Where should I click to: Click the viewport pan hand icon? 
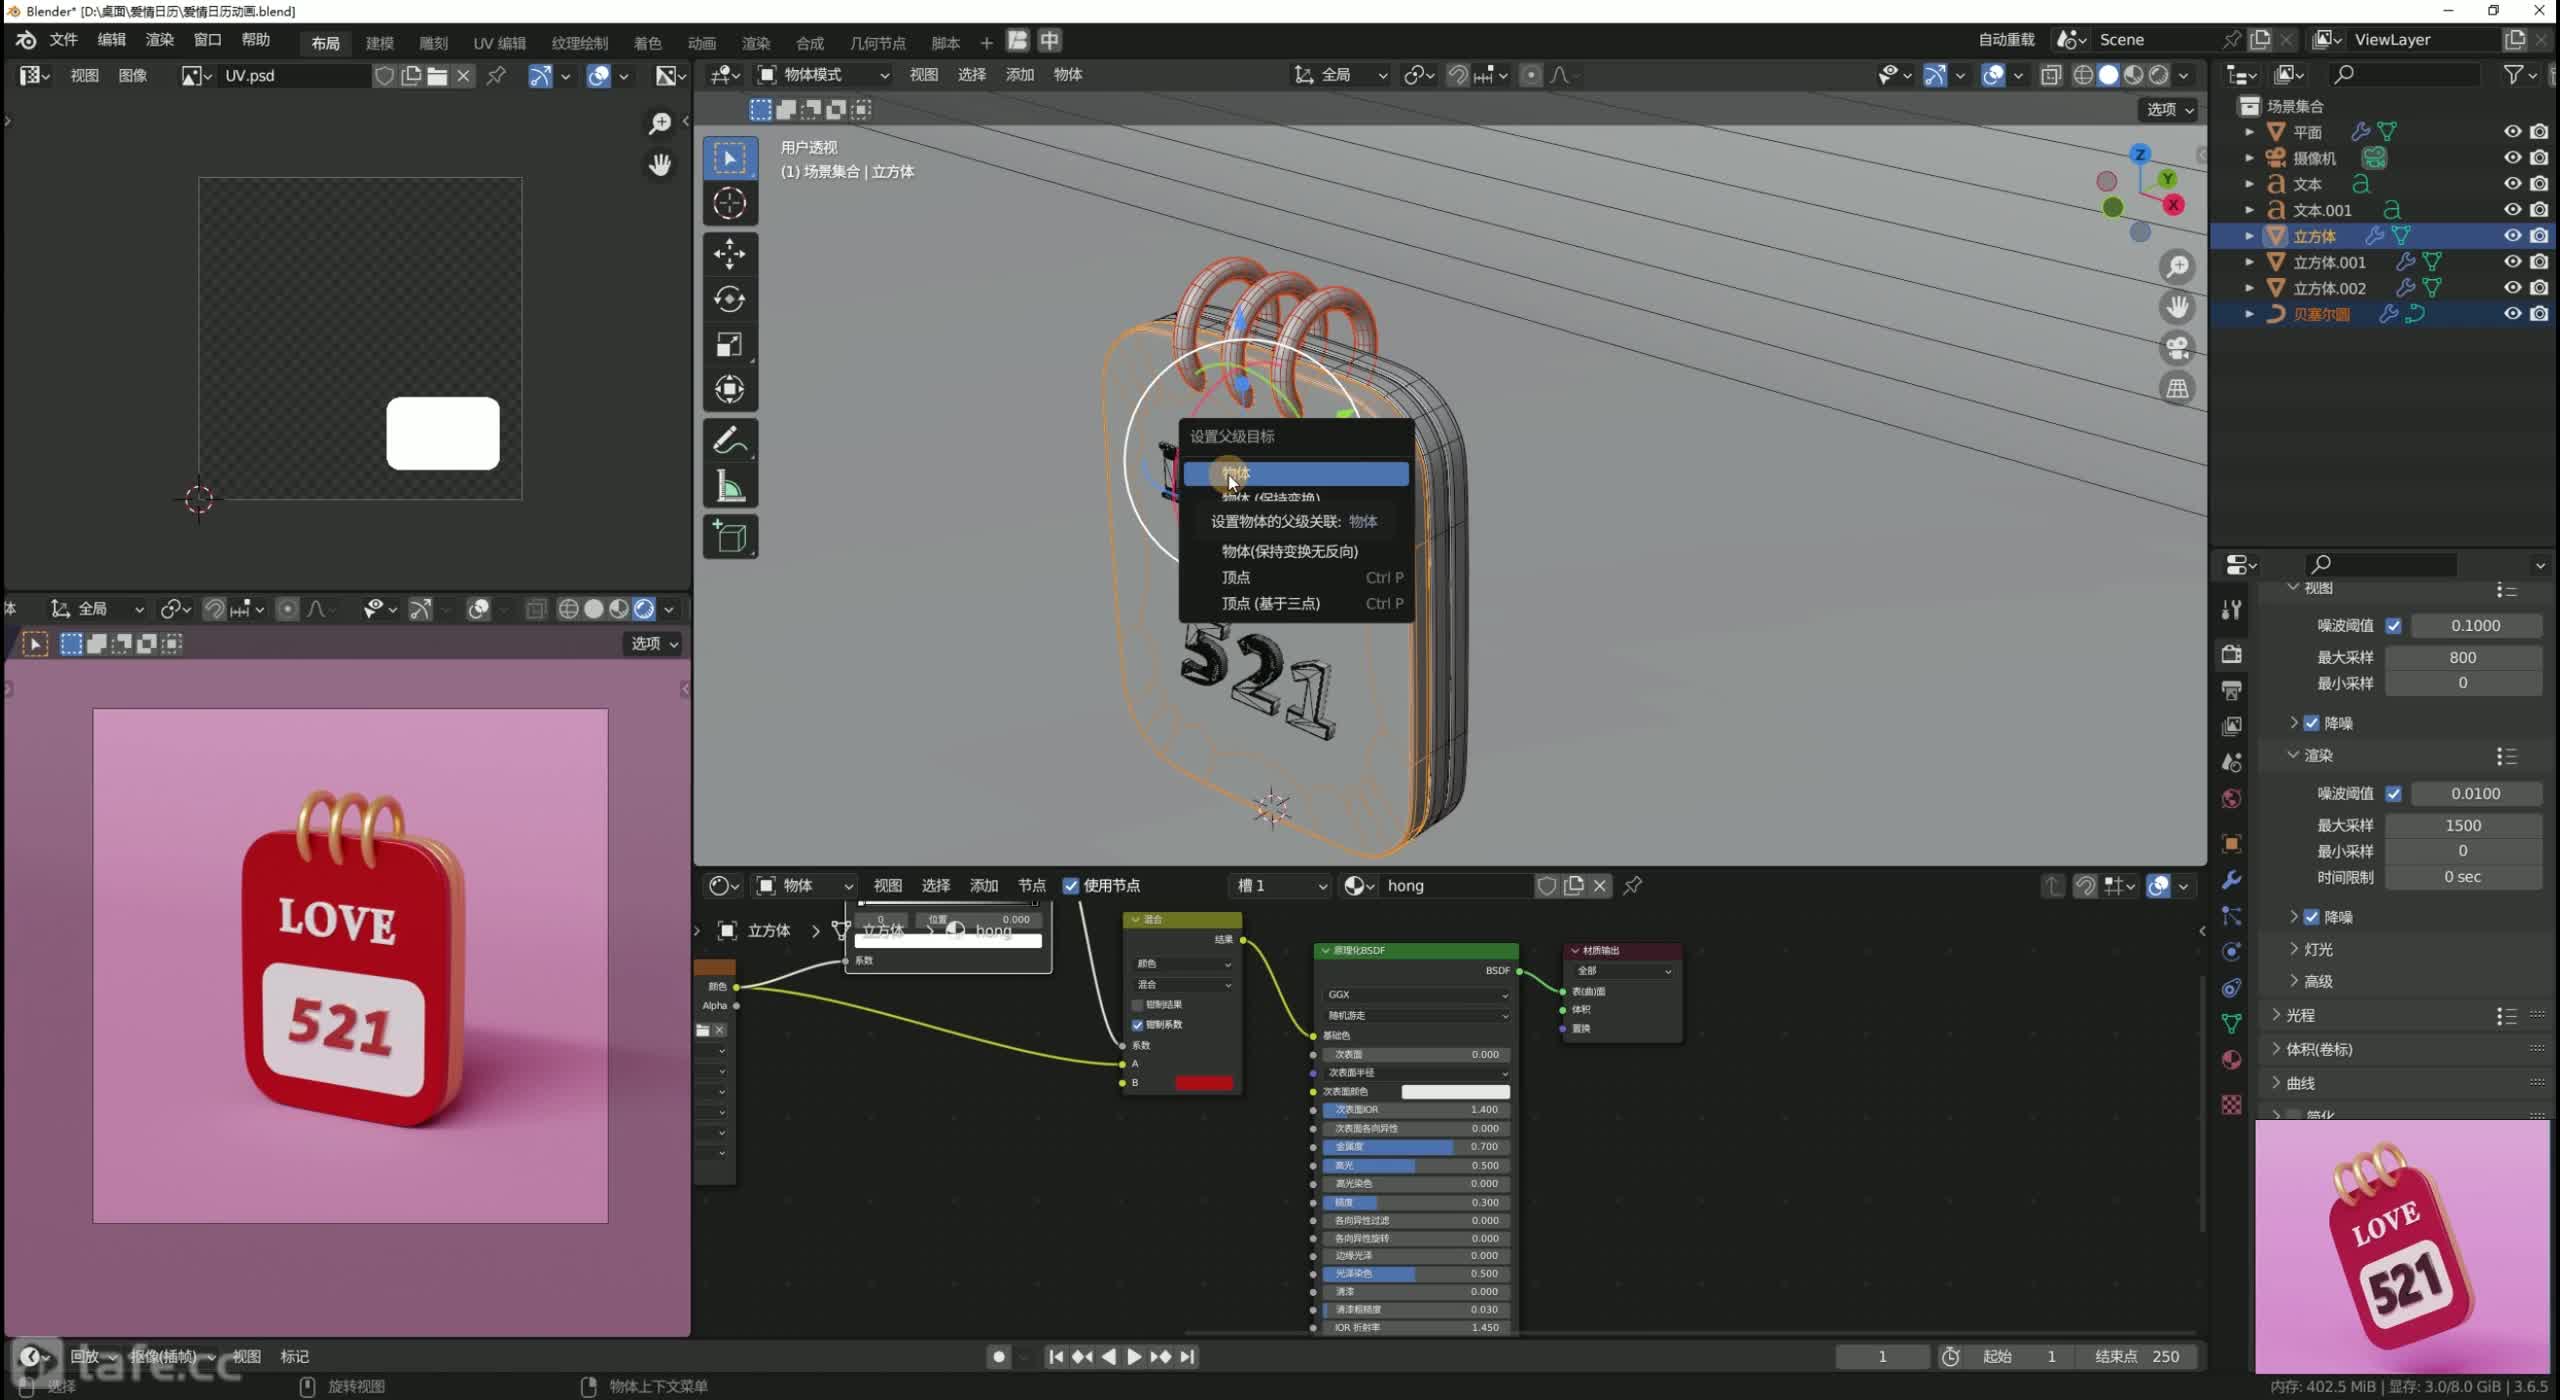click(2177, 307)
